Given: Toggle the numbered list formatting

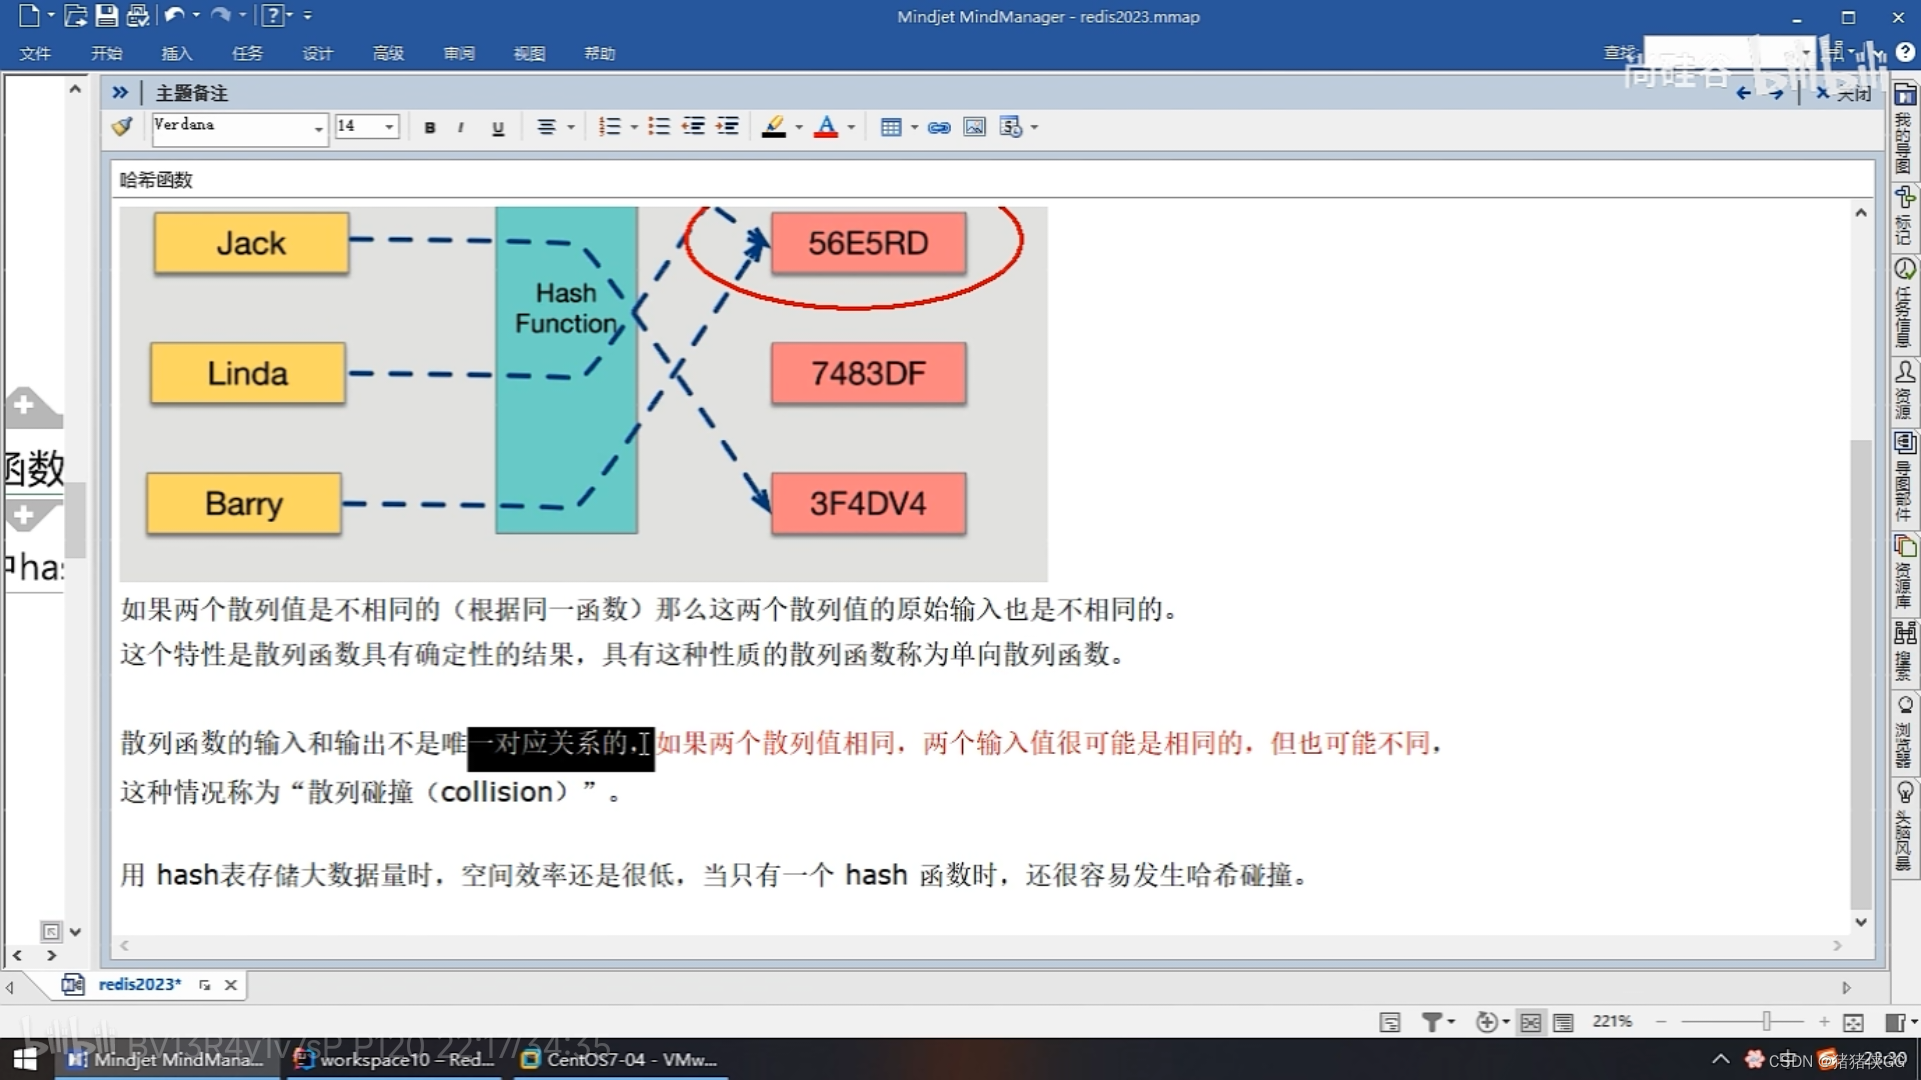Looking at the screenshot, I should pos(610,125).
